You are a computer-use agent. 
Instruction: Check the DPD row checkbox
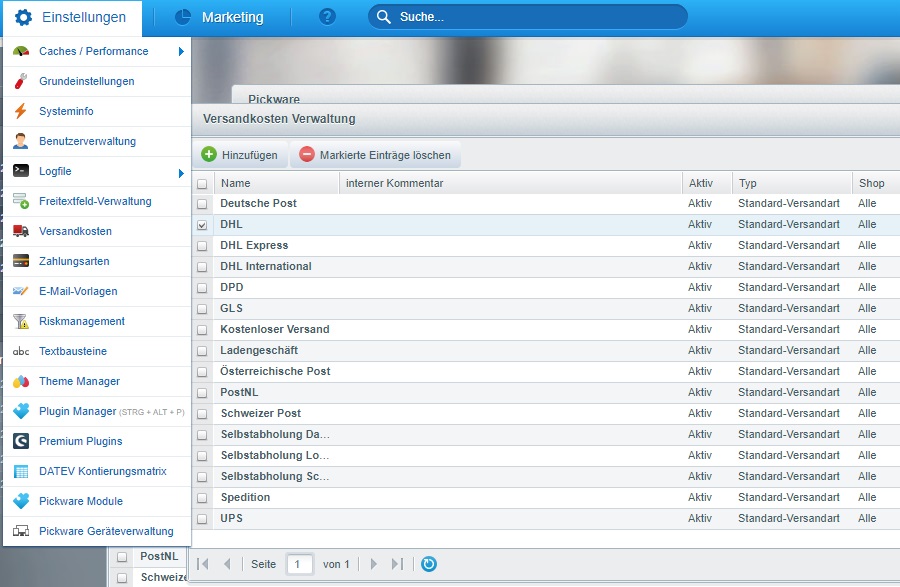[202, 287]
